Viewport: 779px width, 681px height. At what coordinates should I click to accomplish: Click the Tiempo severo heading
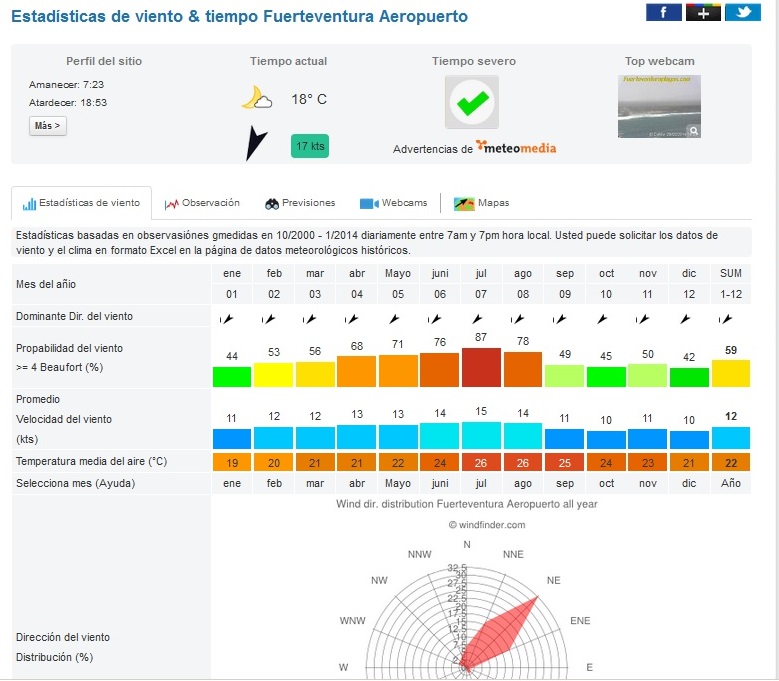[473, 61]
